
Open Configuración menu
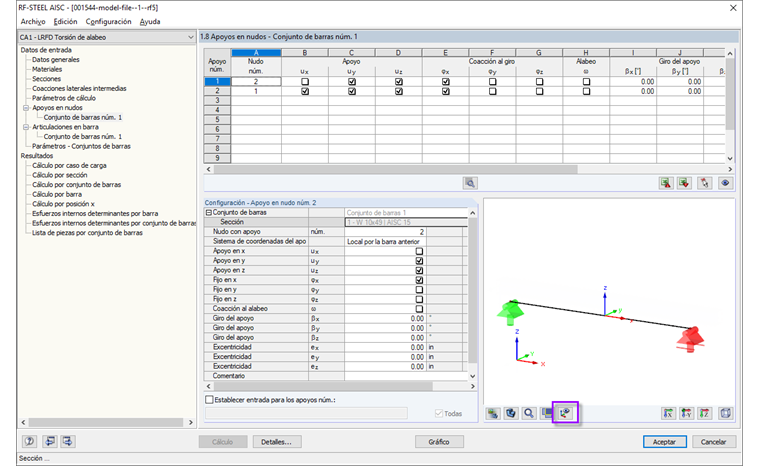(x=109, y=21)
